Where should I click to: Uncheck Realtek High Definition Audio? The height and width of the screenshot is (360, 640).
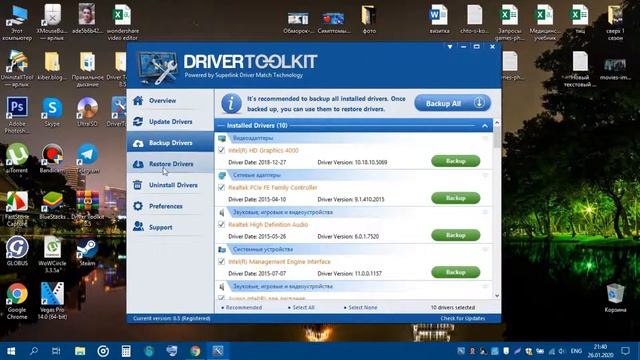(x=222, y=224)
